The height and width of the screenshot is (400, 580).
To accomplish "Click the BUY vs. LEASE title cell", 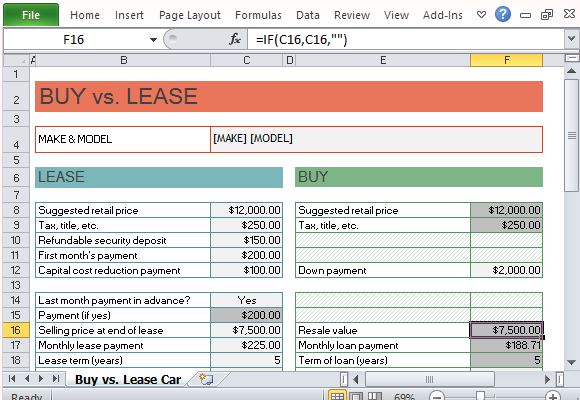I will (289, 96).
